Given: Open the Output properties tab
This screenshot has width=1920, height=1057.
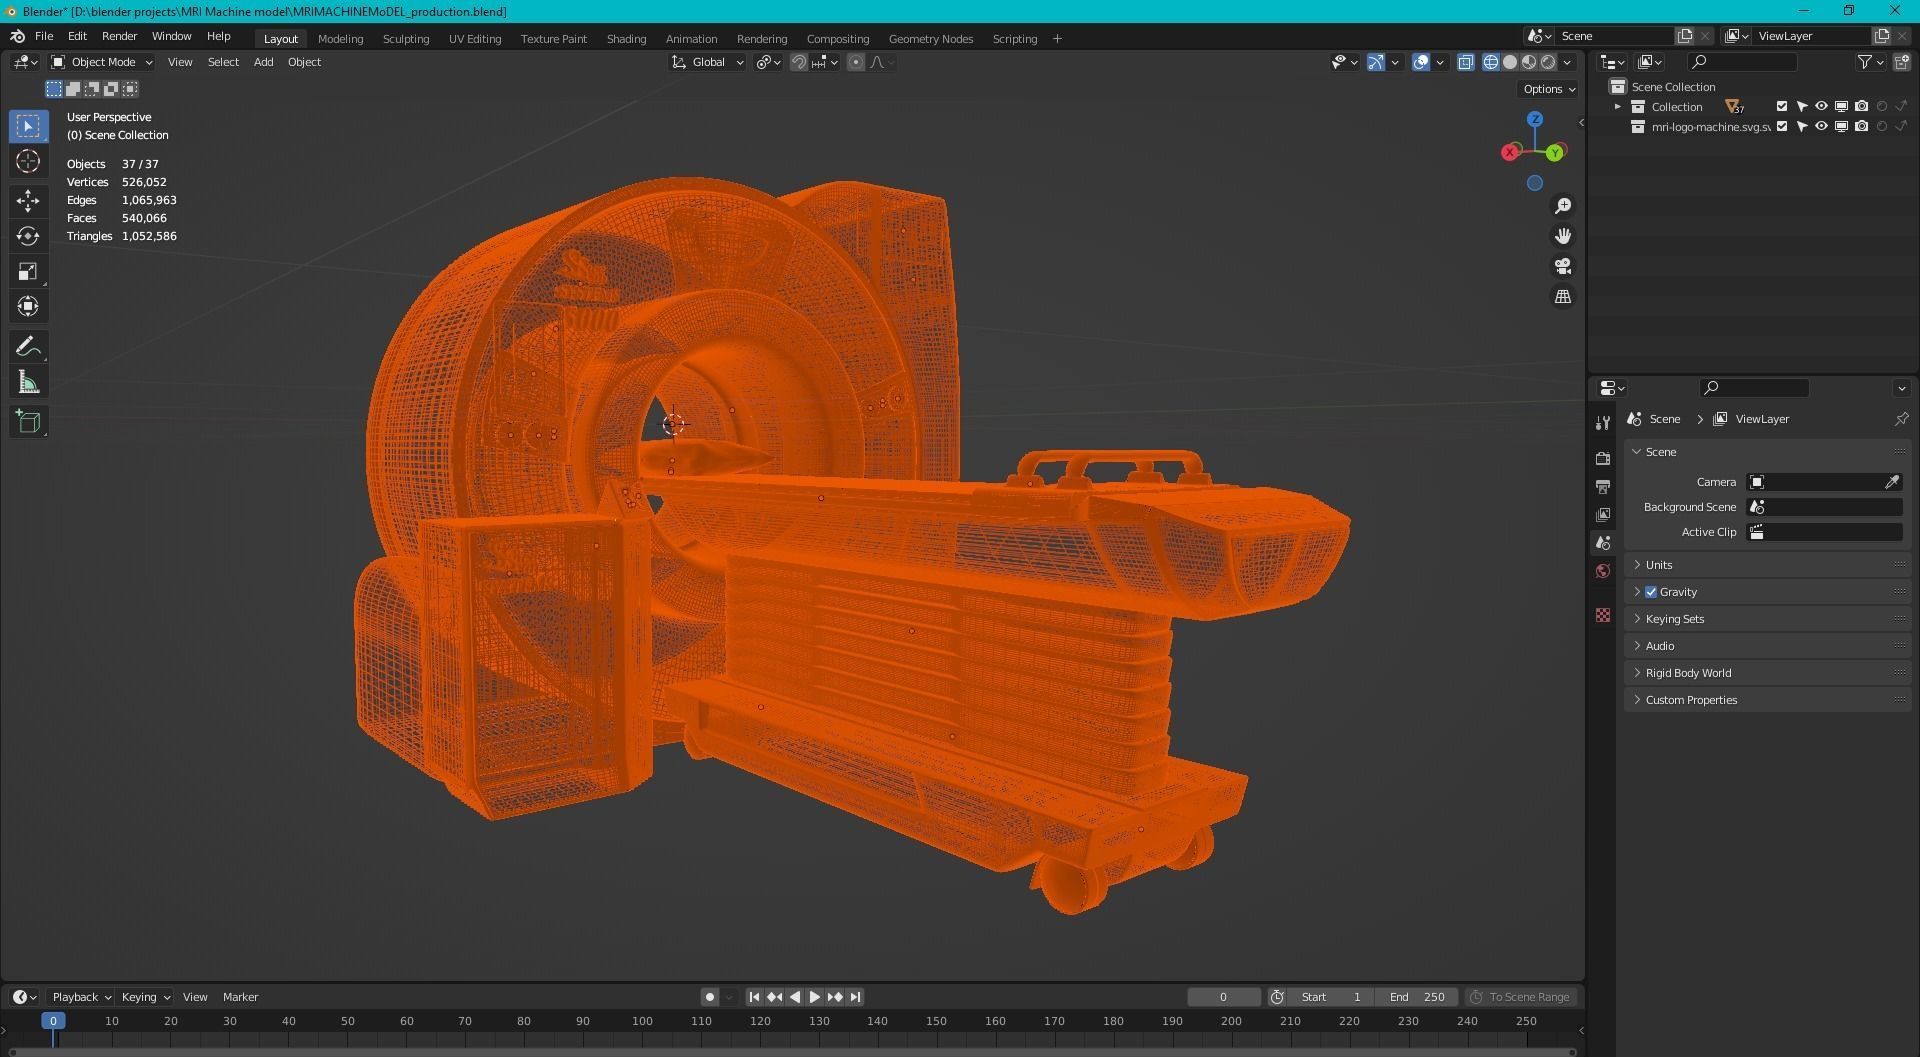Looking at the screenshot, I should (1603, 486).
